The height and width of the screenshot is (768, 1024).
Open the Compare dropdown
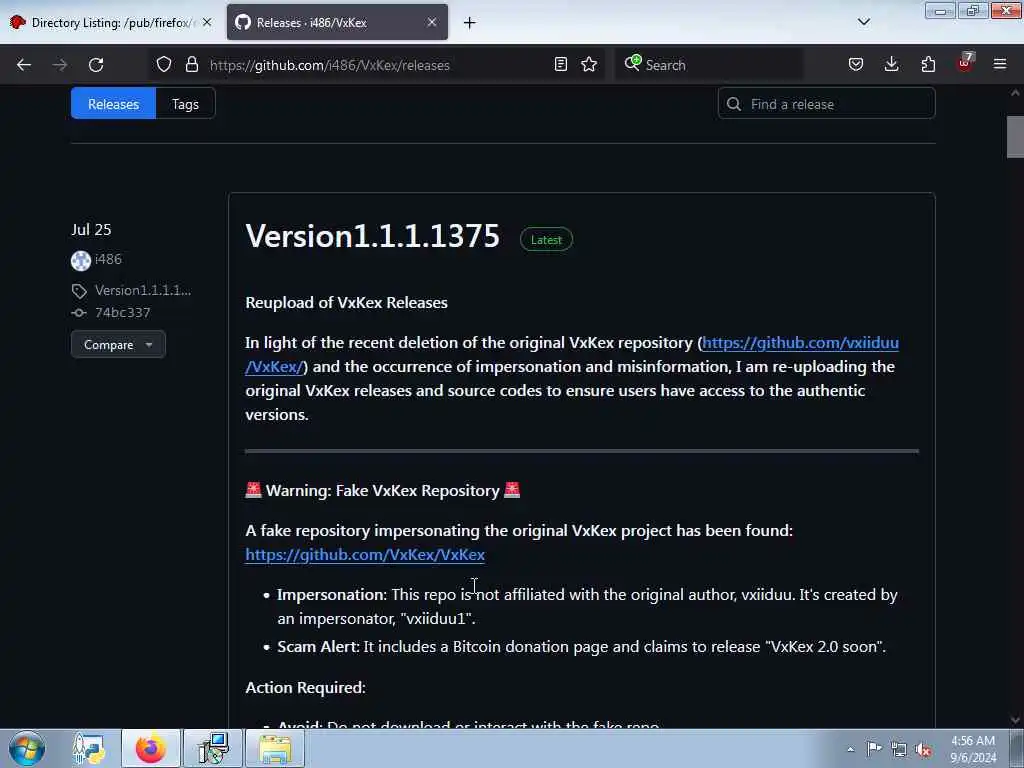coord(118,344)
